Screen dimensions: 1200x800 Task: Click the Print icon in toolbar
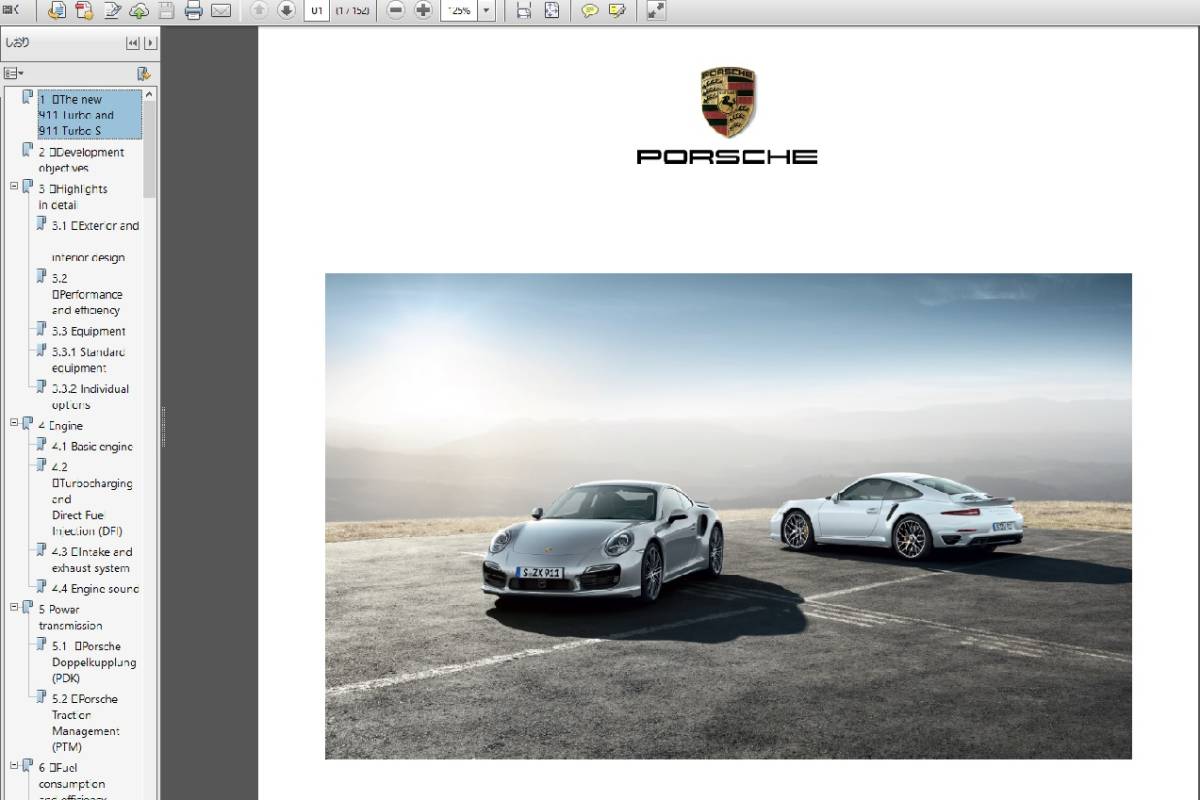tap(194, 11)
